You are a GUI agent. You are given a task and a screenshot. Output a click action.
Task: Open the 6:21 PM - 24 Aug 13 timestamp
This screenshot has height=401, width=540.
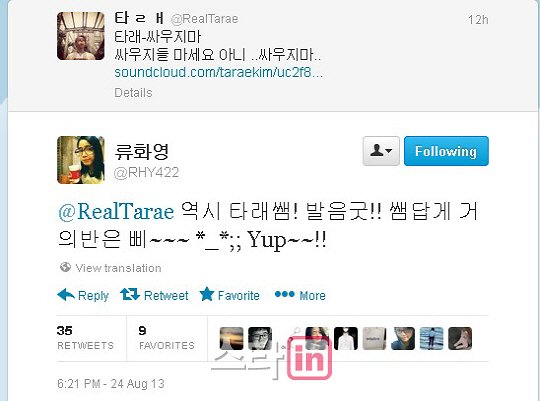[x=111, y=383]
